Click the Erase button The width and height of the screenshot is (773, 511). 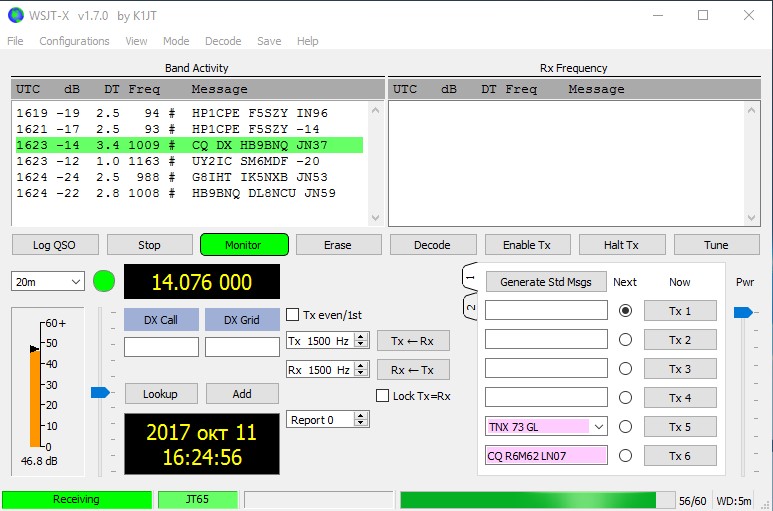338,245
